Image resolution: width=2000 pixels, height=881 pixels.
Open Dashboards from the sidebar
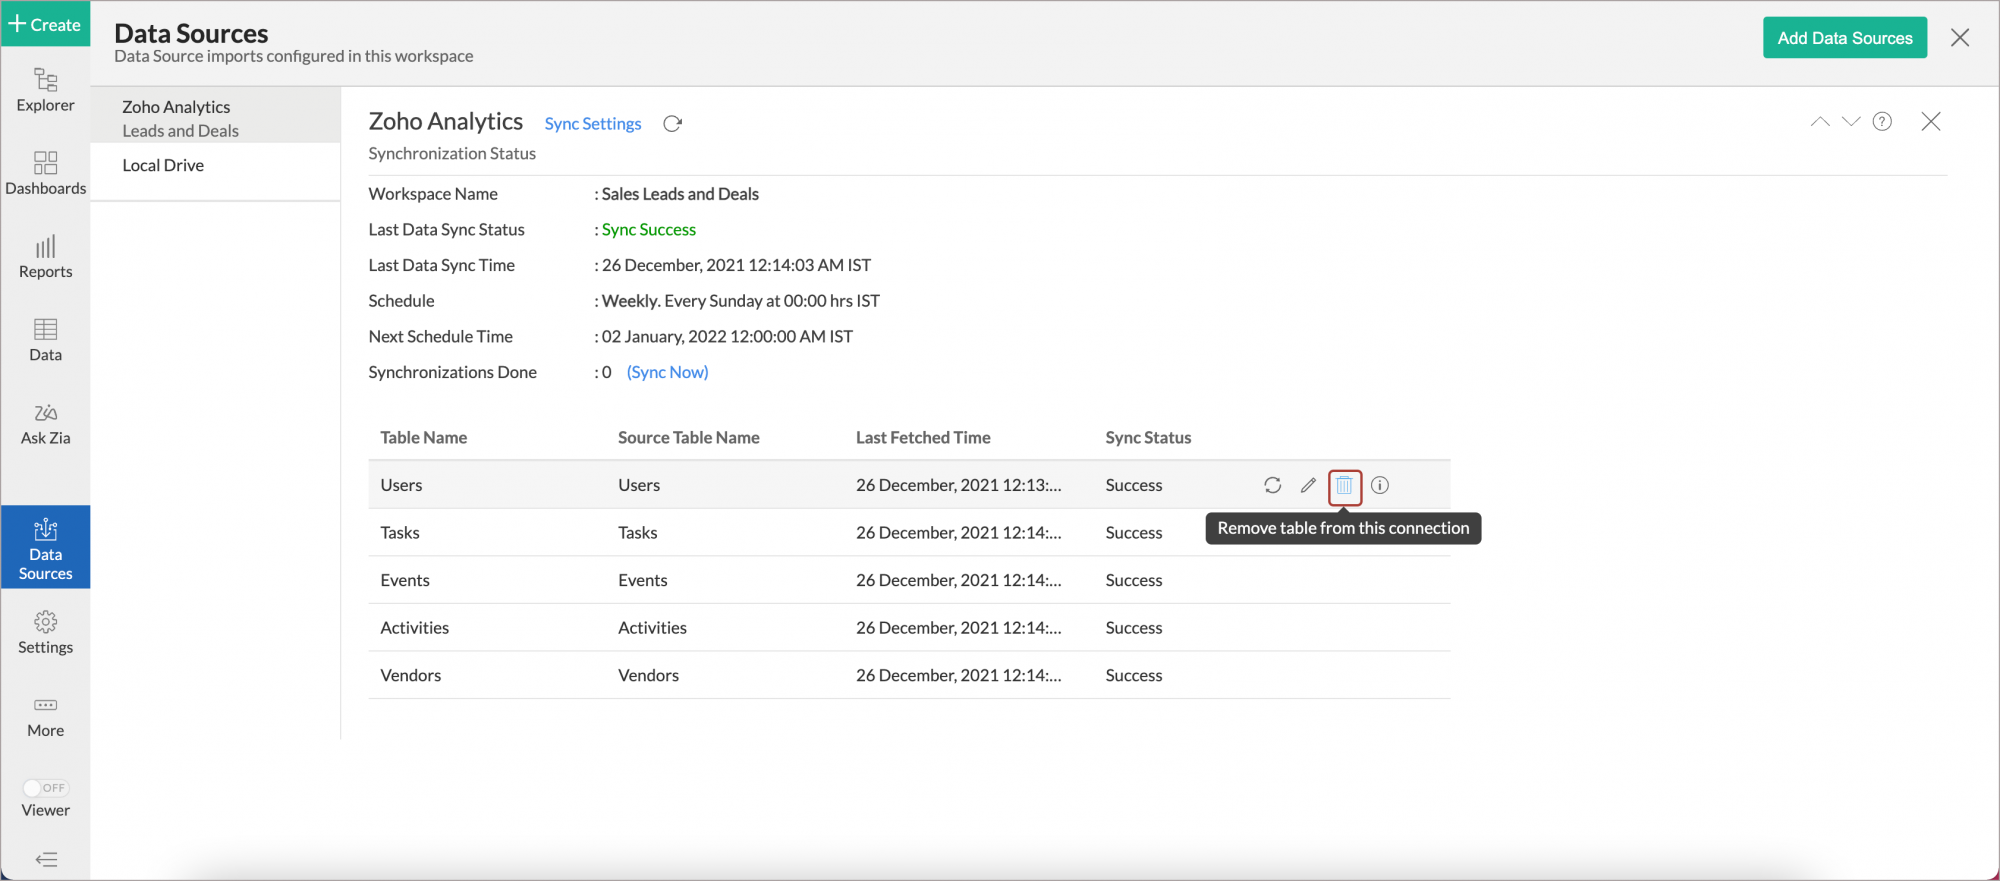point(45,173)
